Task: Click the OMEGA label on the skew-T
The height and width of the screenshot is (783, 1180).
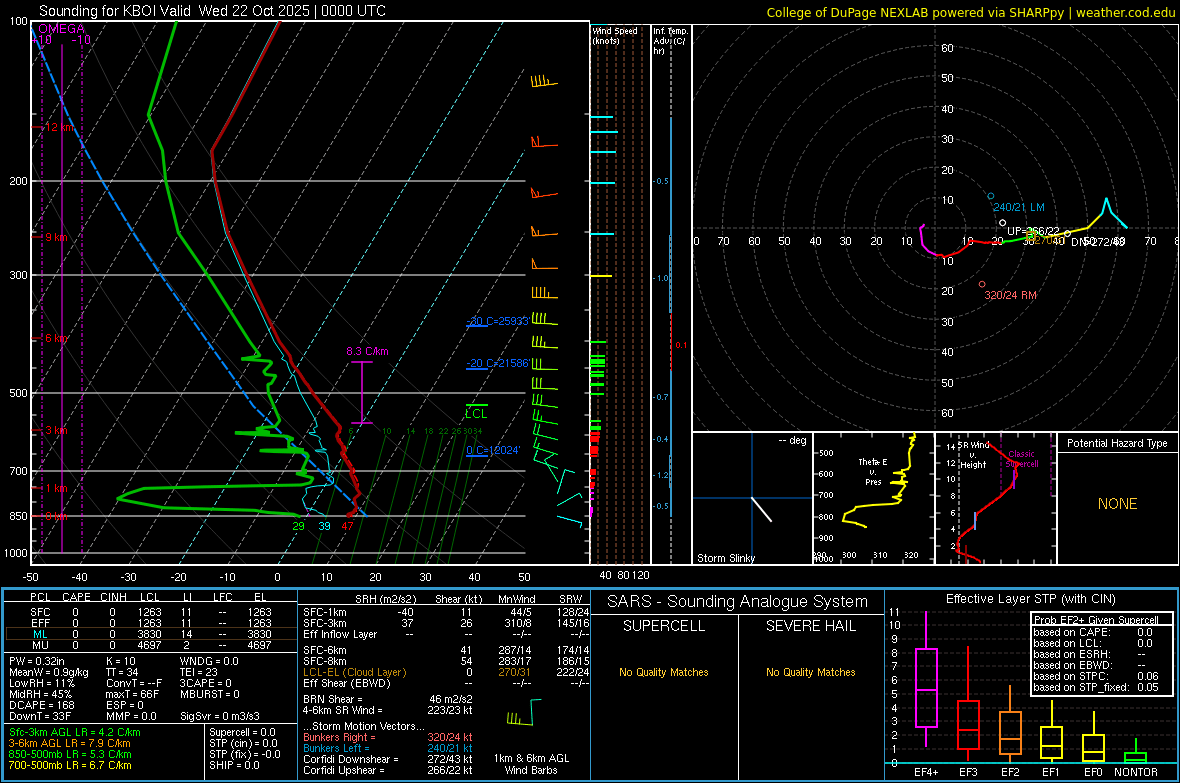Action: (62, 29)
